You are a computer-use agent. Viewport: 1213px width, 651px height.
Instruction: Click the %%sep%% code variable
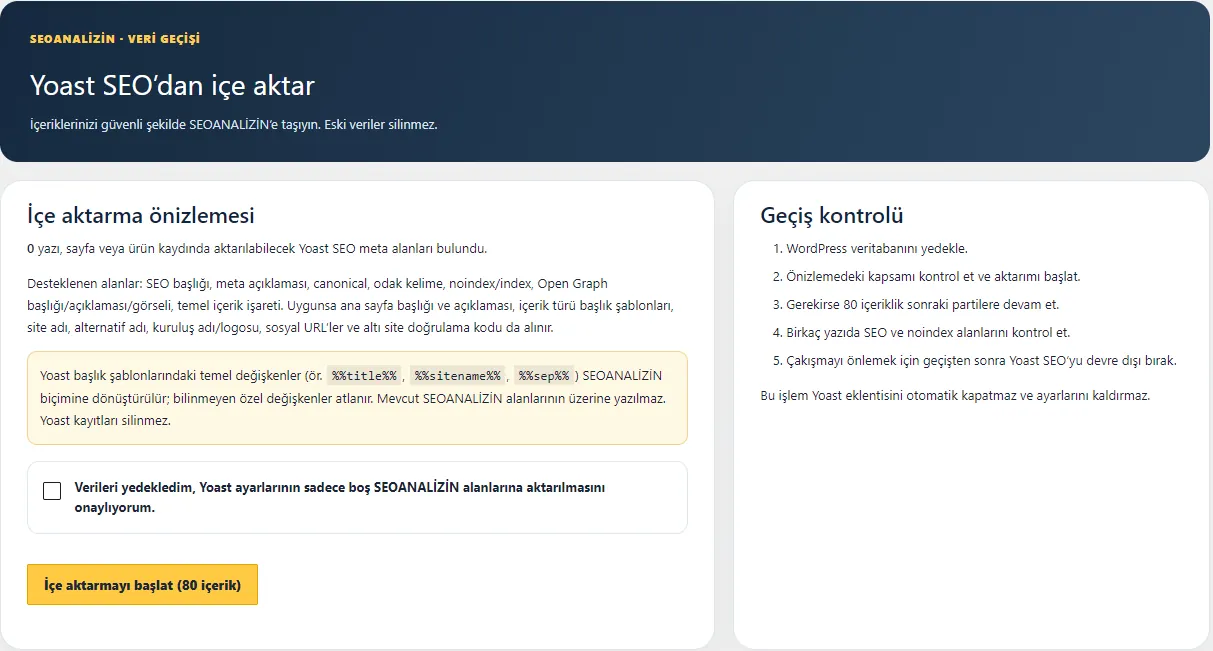pyautogui.click(x=543, y=376)
